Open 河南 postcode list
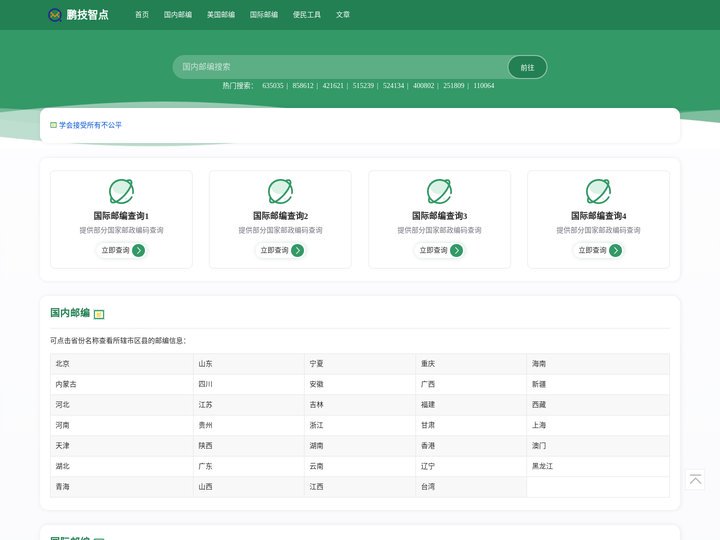Screen dimensions: 720x540 tap(62, 425)
